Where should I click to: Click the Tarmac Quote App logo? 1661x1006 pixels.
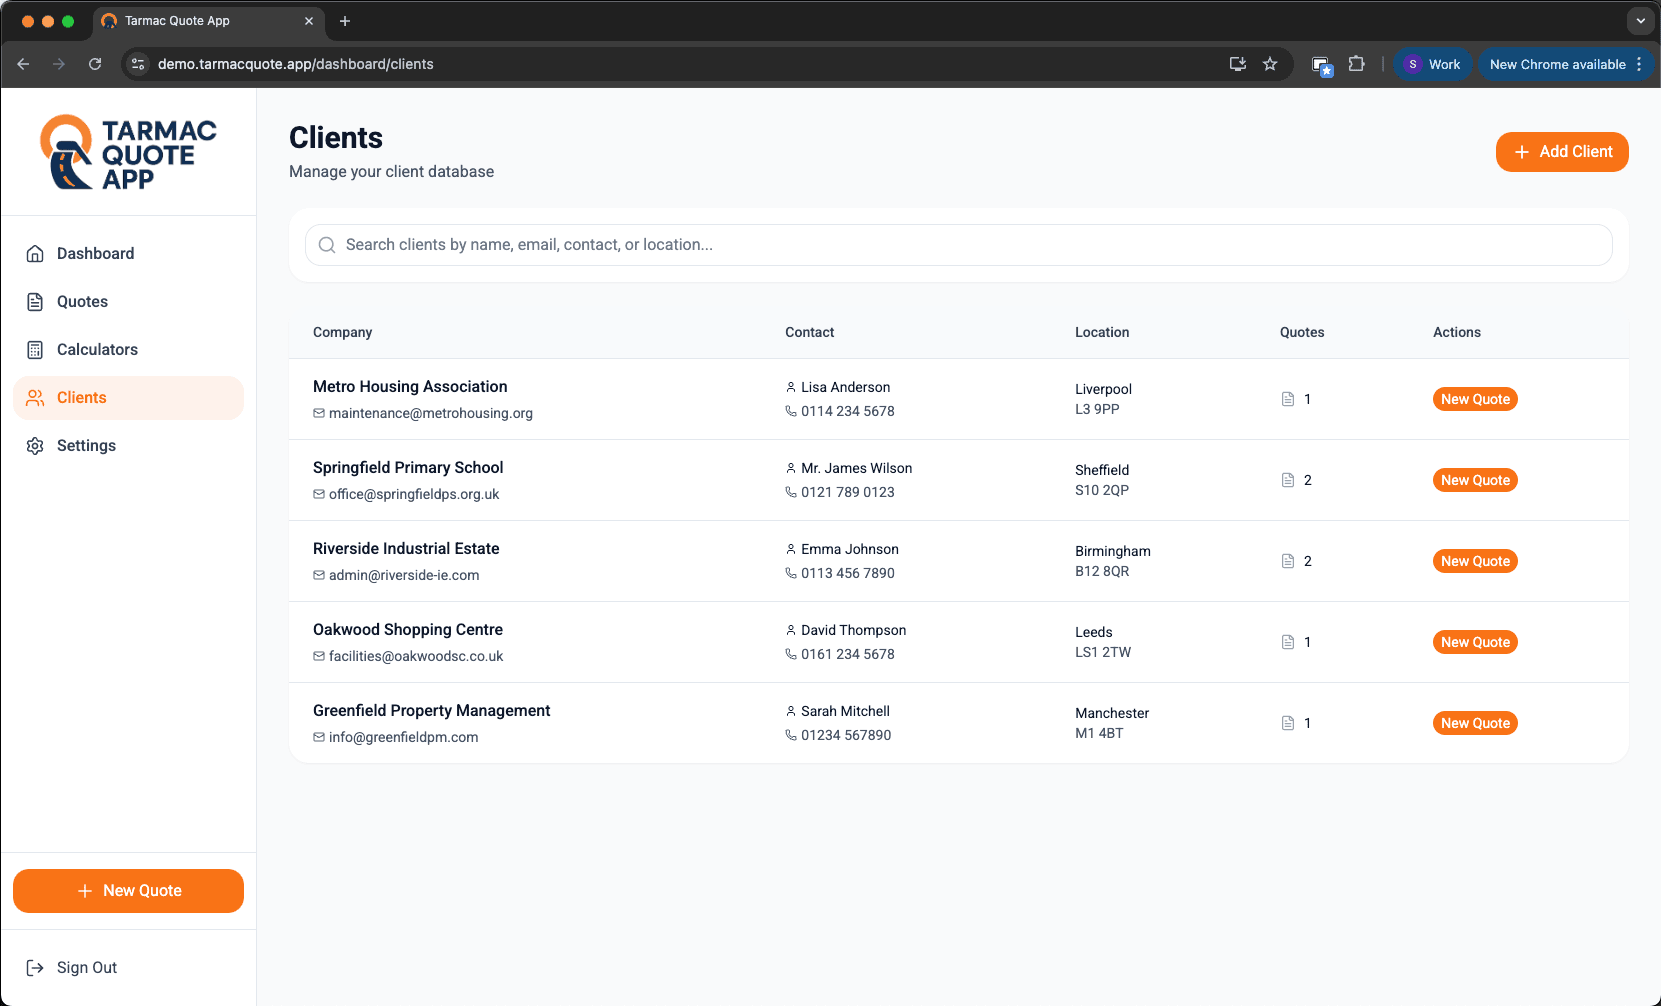pos(128,152)
